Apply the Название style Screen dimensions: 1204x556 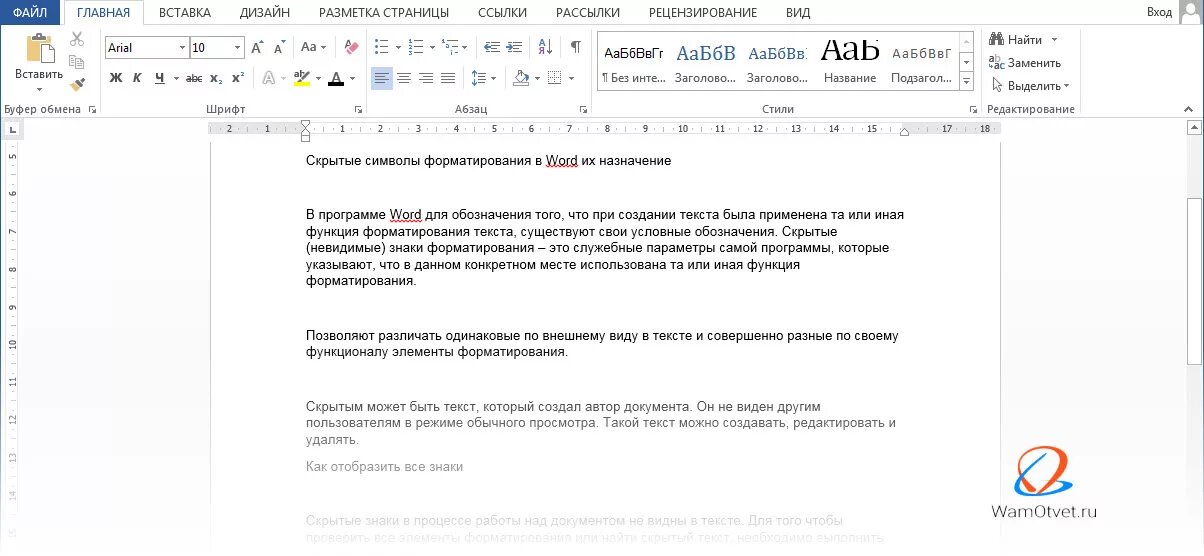(850, 62)
